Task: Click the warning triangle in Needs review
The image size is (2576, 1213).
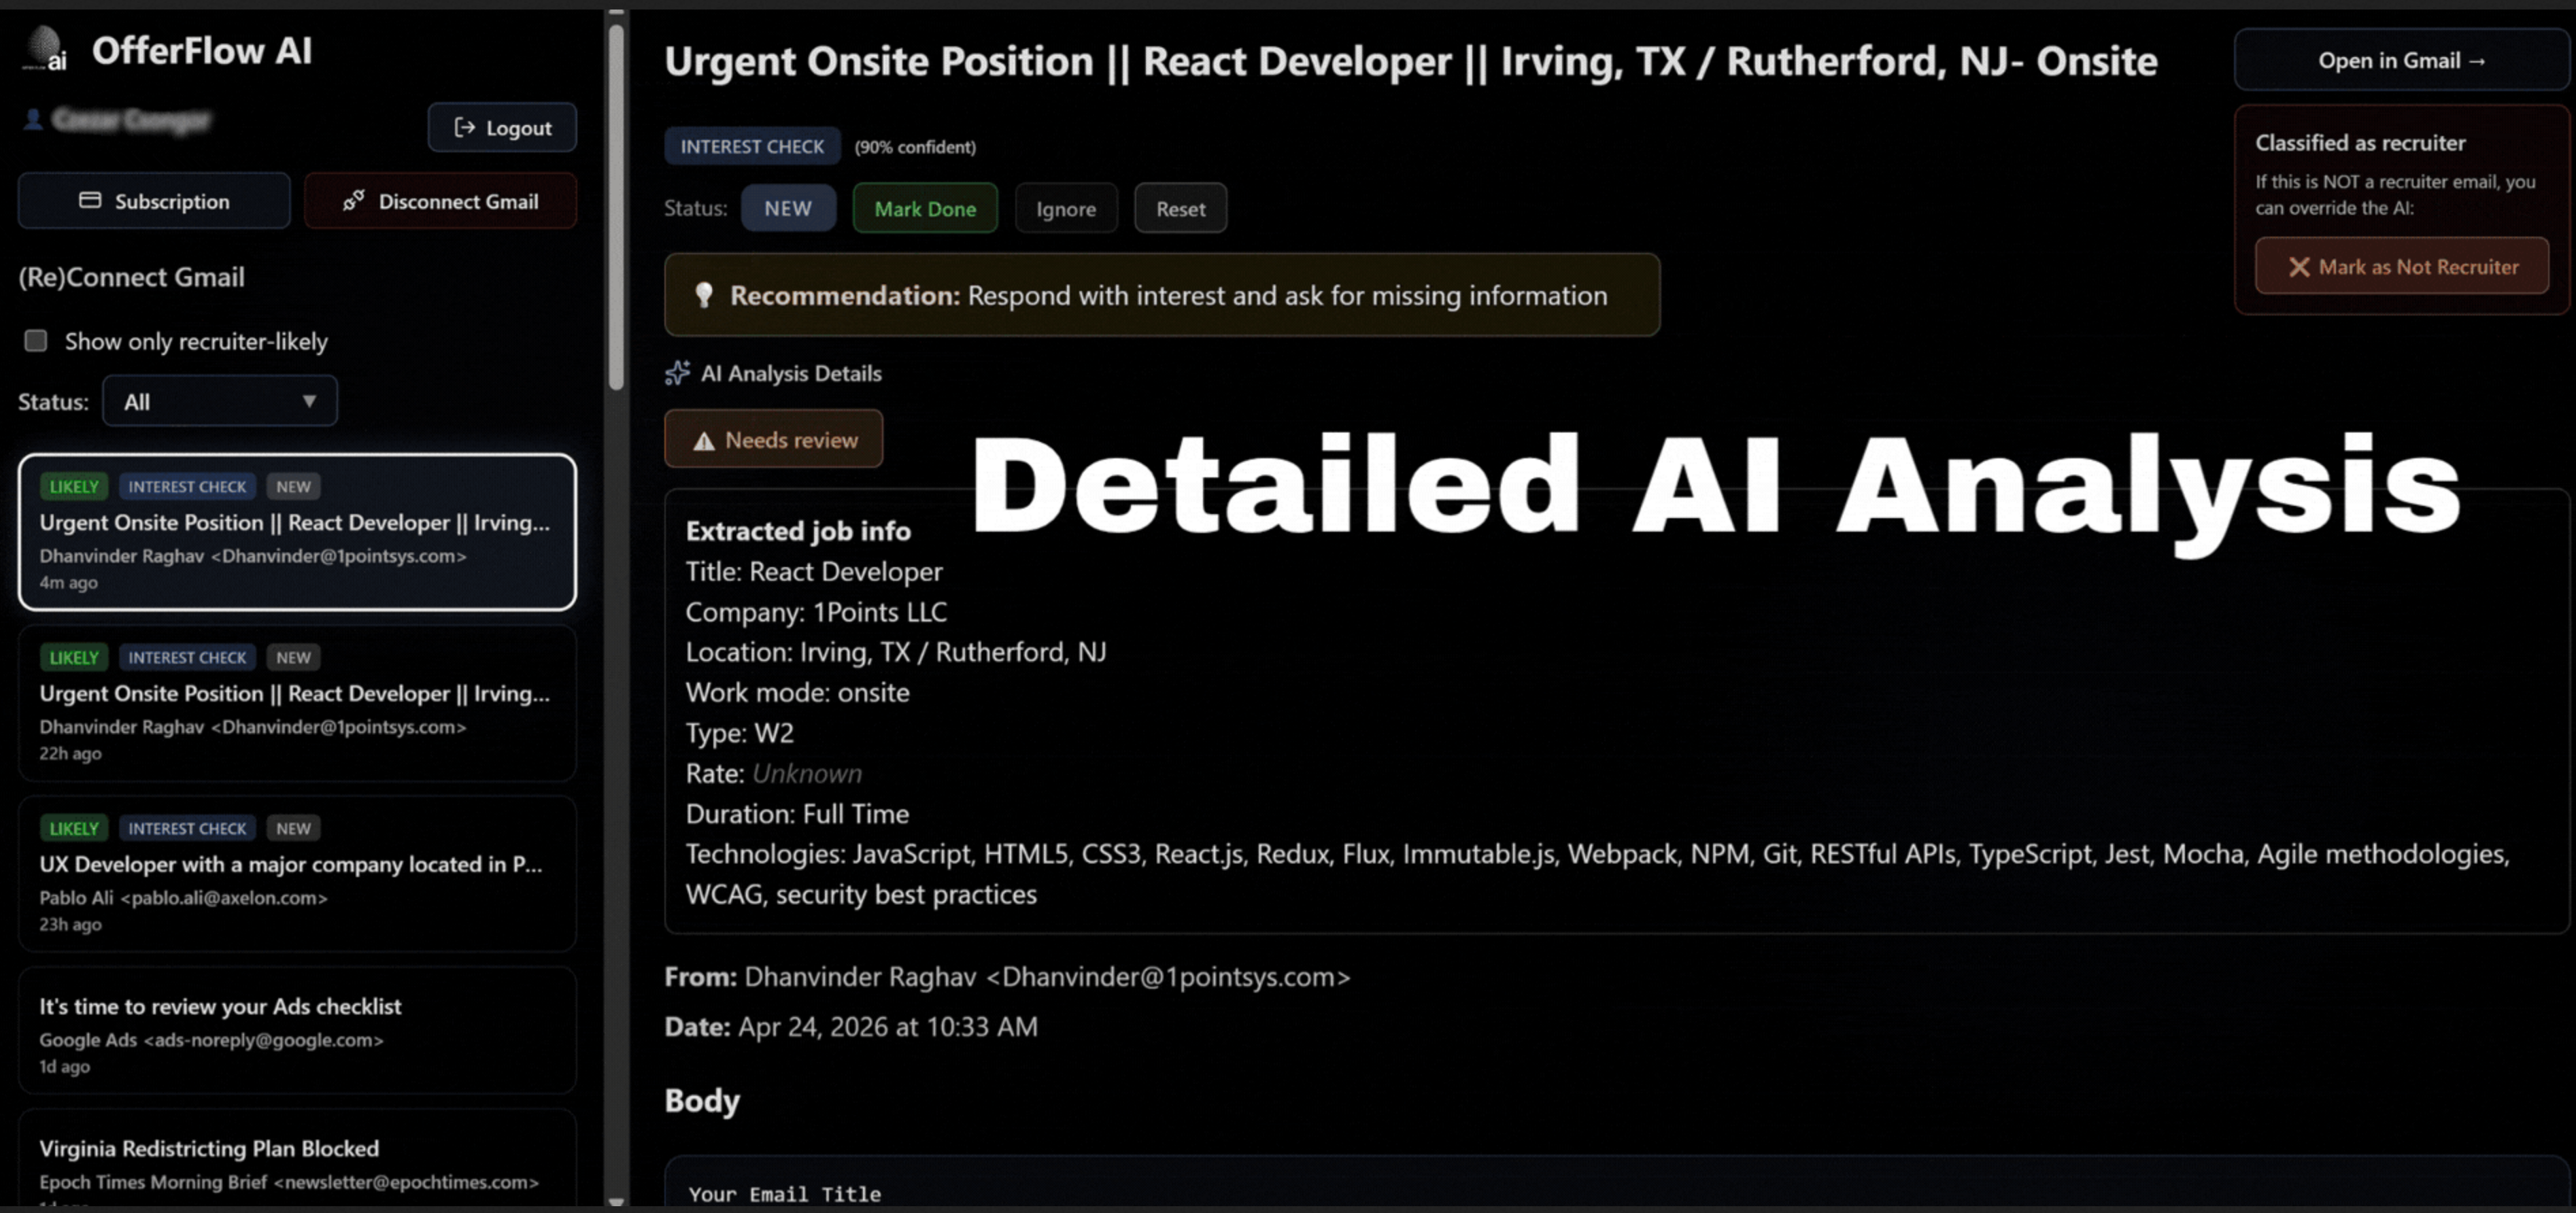Action: point(704,441)
